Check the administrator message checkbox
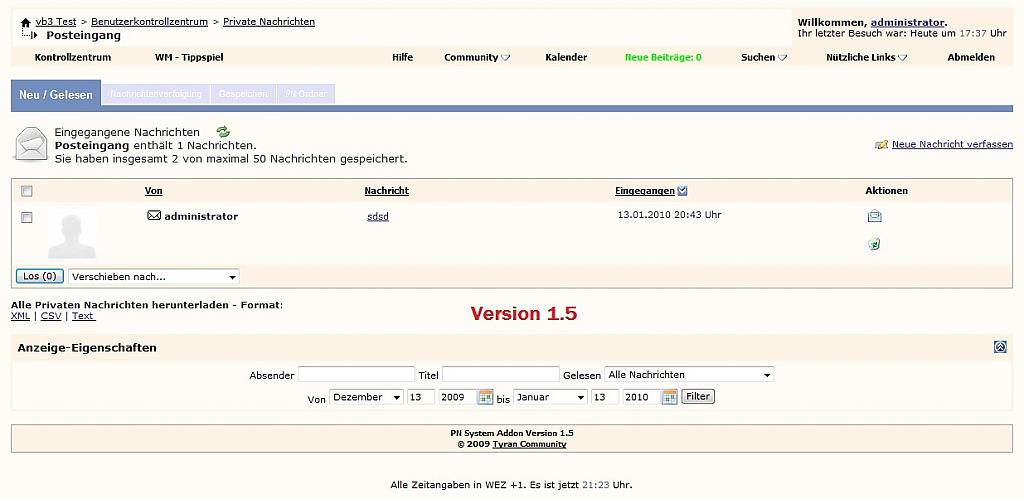This screenshot has width=1024, height=499. tap(27, 217)
